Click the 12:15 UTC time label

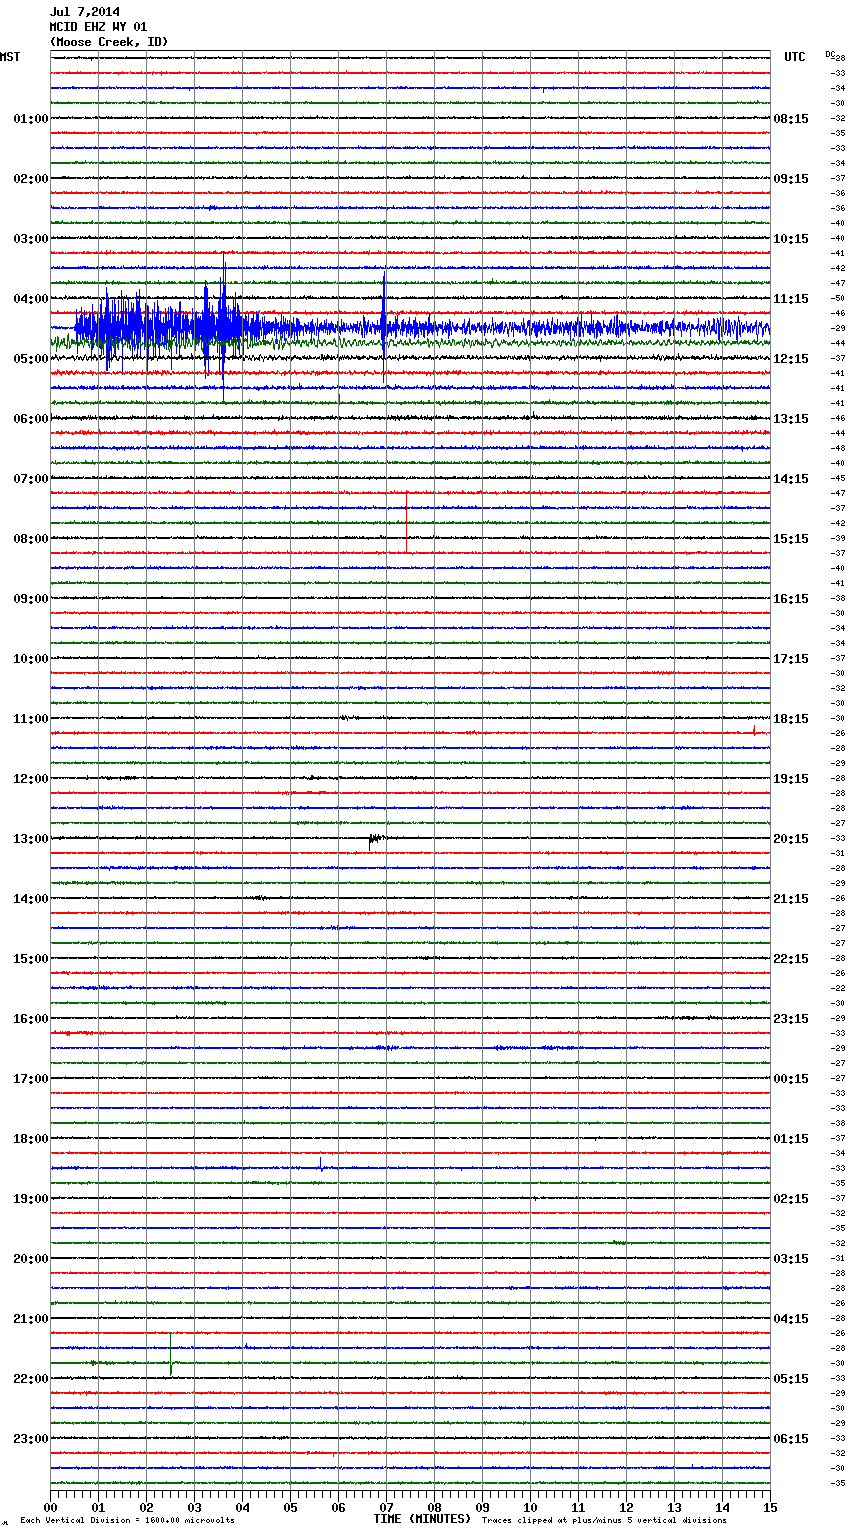(791, 359)
